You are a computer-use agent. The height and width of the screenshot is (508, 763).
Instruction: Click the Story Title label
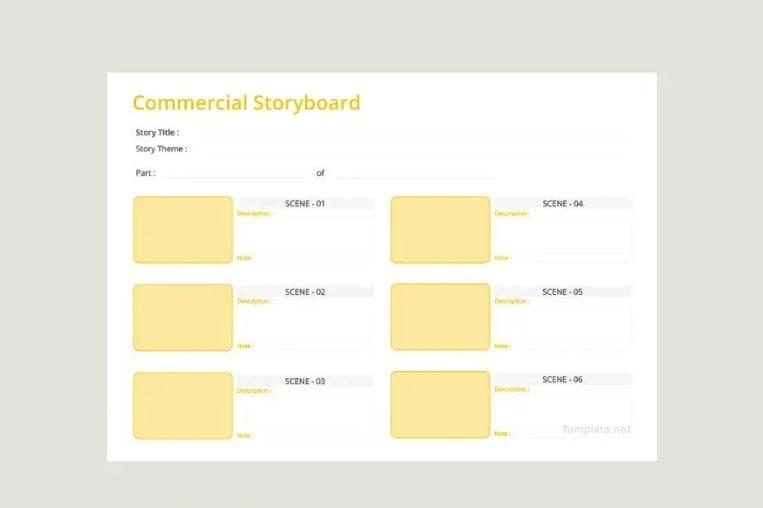click(x=157, y=133)
